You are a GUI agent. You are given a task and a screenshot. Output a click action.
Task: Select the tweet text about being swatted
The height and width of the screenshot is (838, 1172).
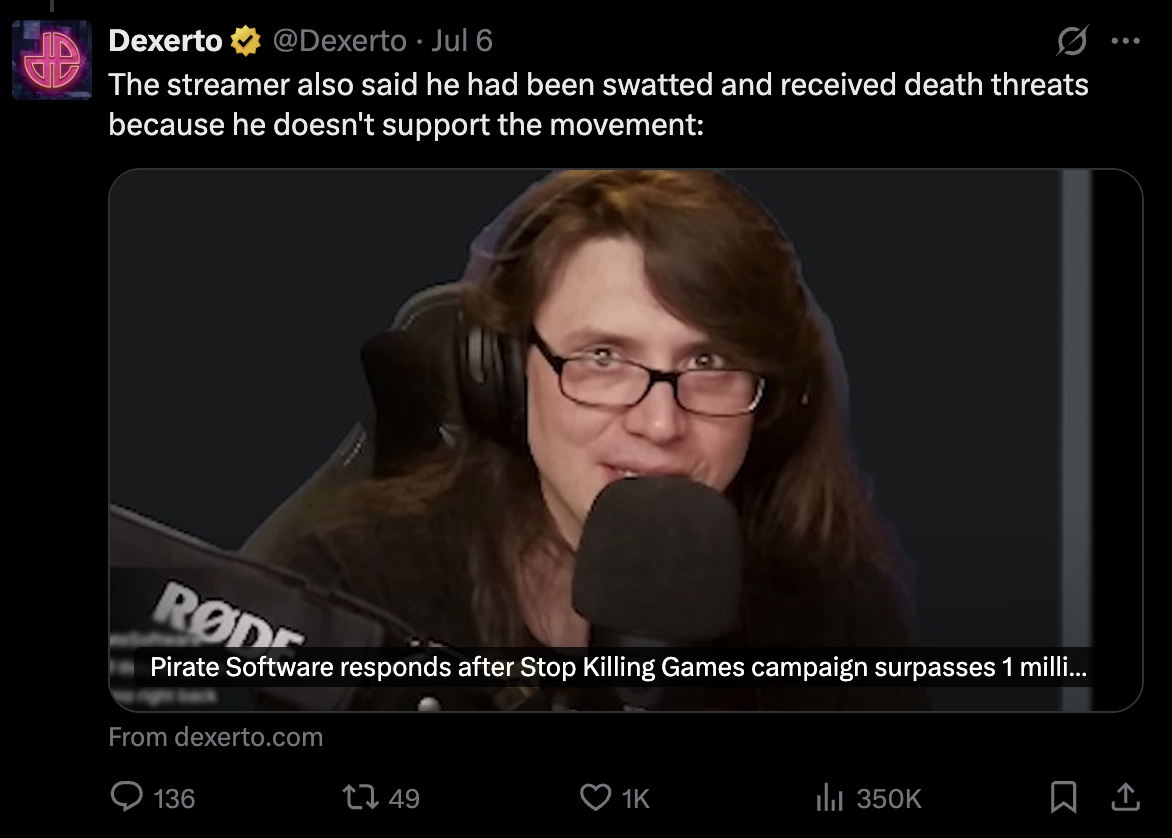(x=598, y=105)
